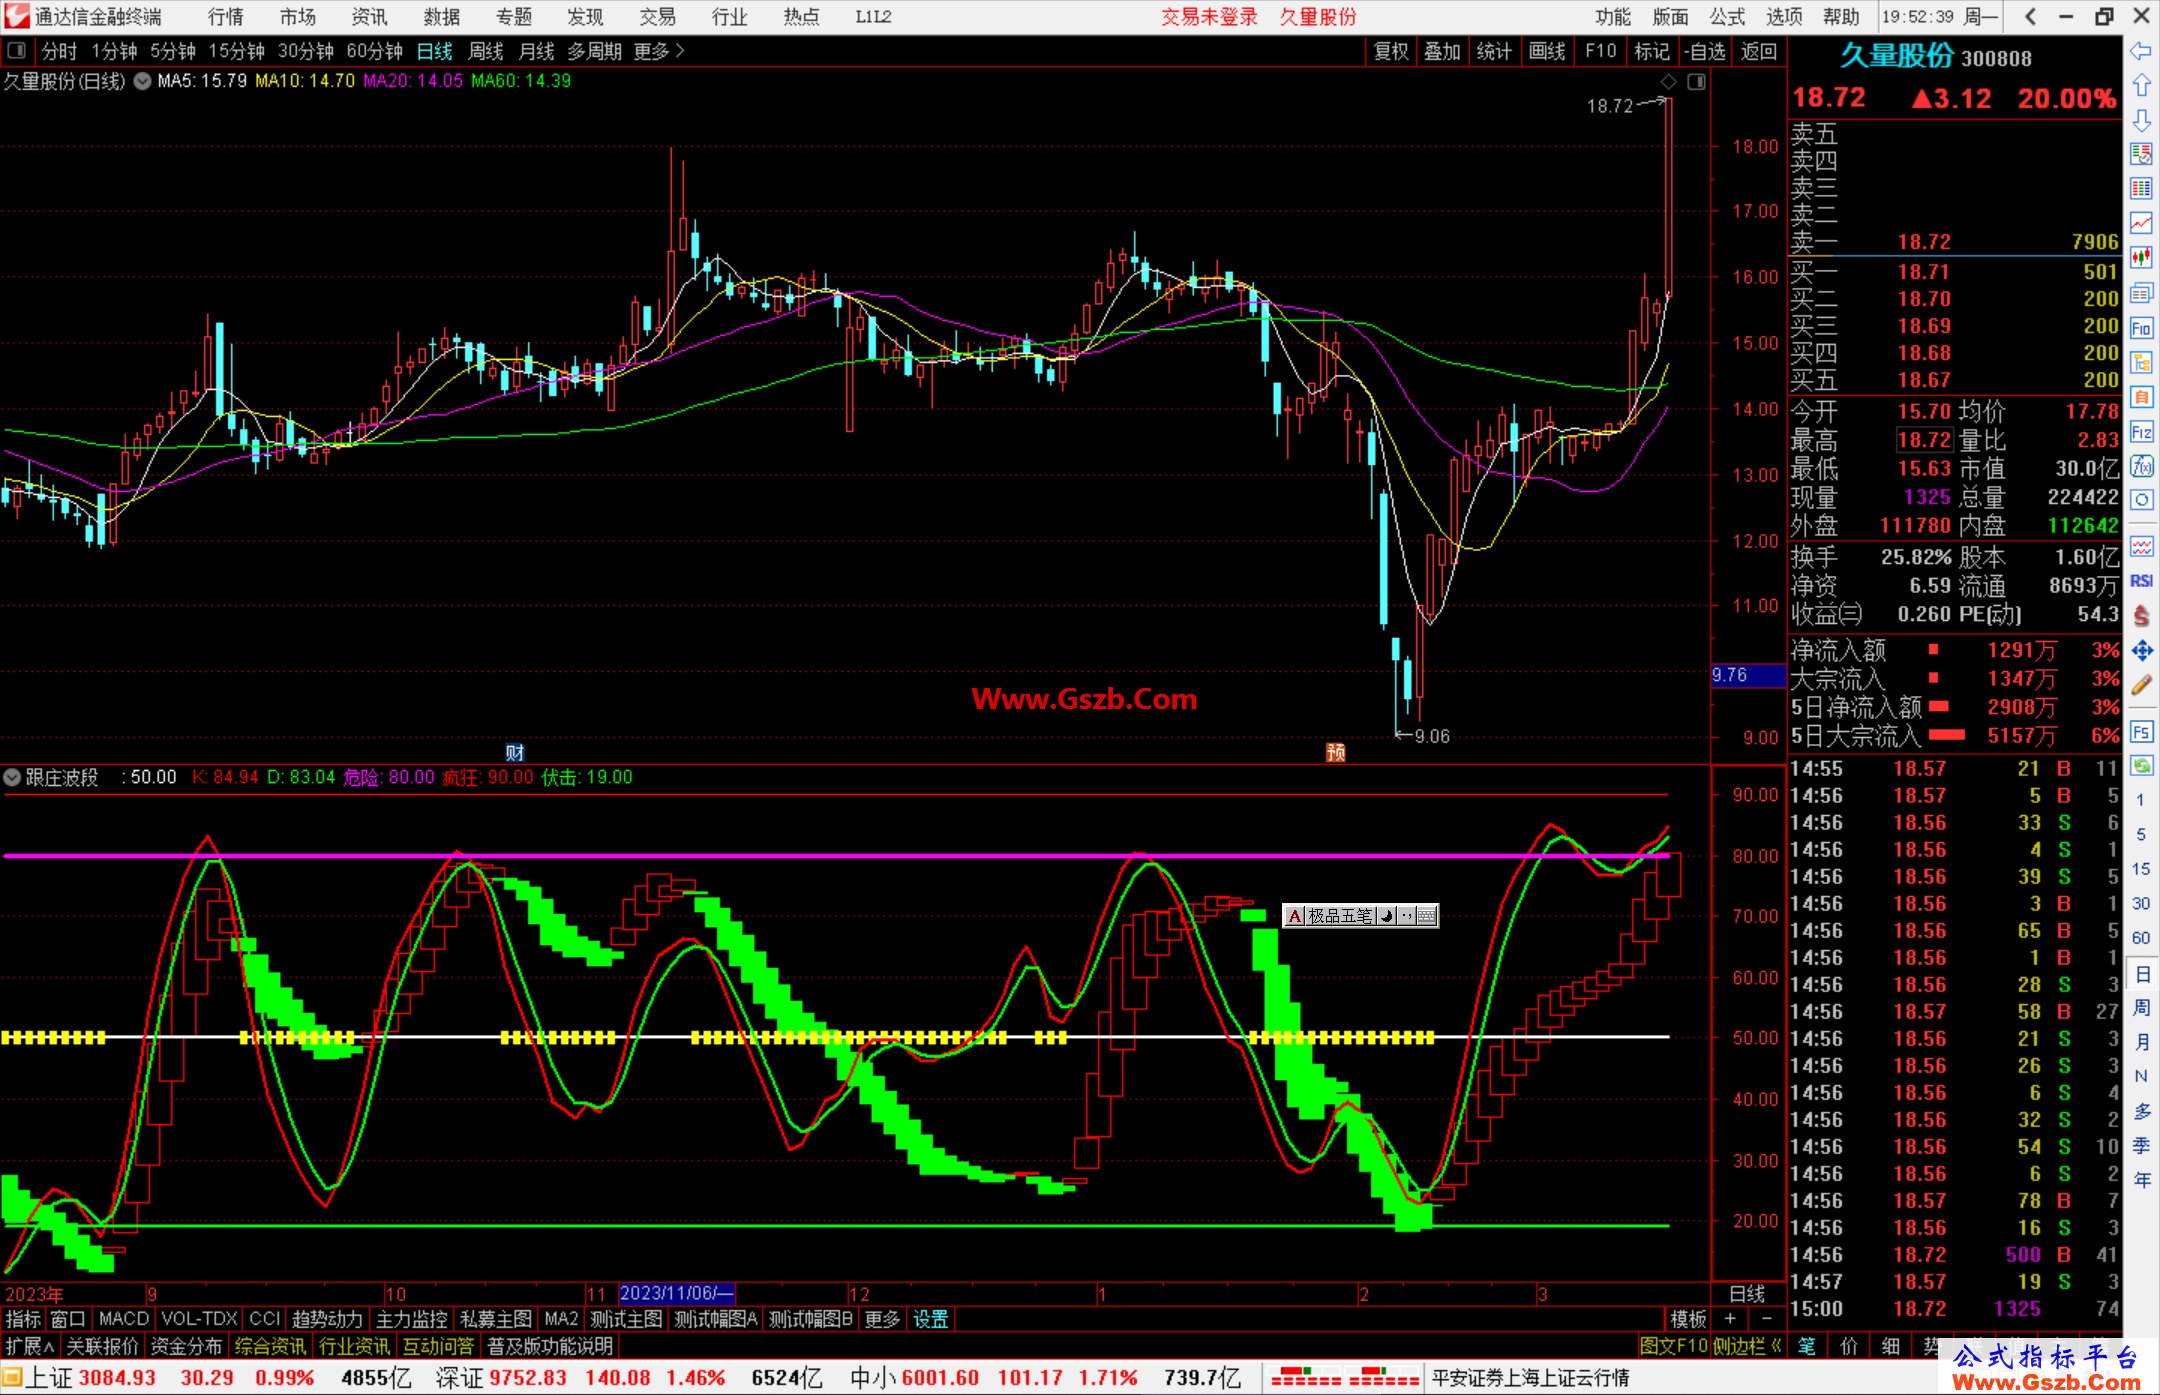Click the tree structure sidebar icon
The width and height of the screenshot is (2160, 1395).
(x=2141, y=362)
